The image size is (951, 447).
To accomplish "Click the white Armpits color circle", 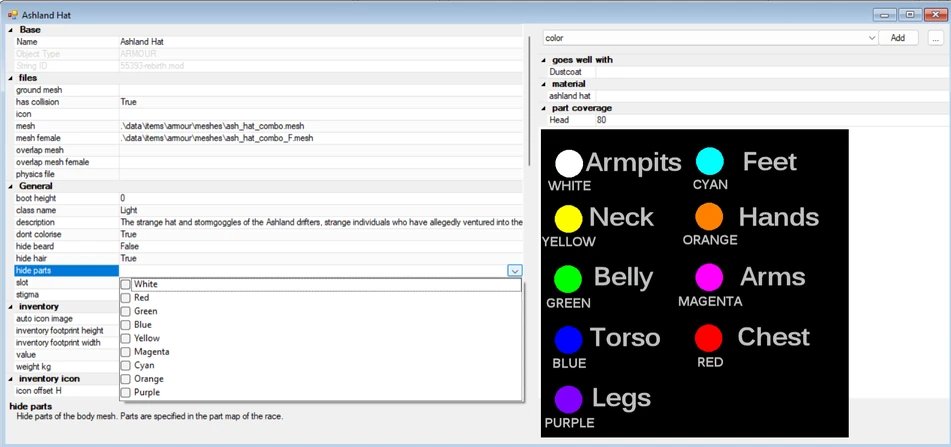I will click(569, 163).
